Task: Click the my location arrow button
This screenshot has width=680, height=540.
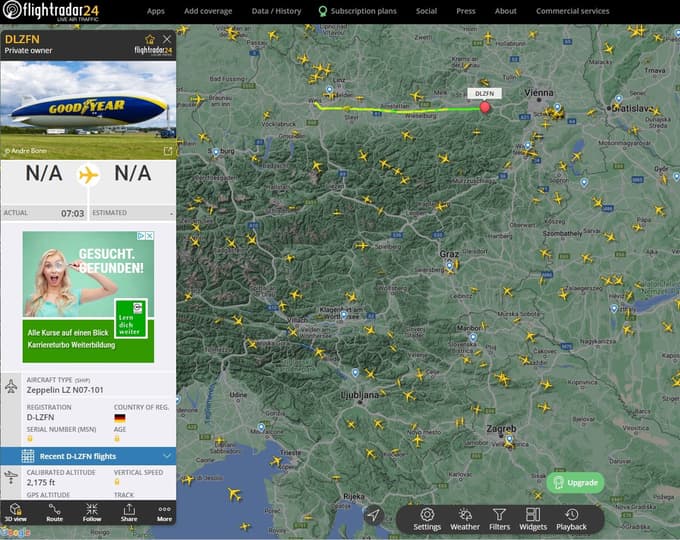Action: (x=373, y=515)
